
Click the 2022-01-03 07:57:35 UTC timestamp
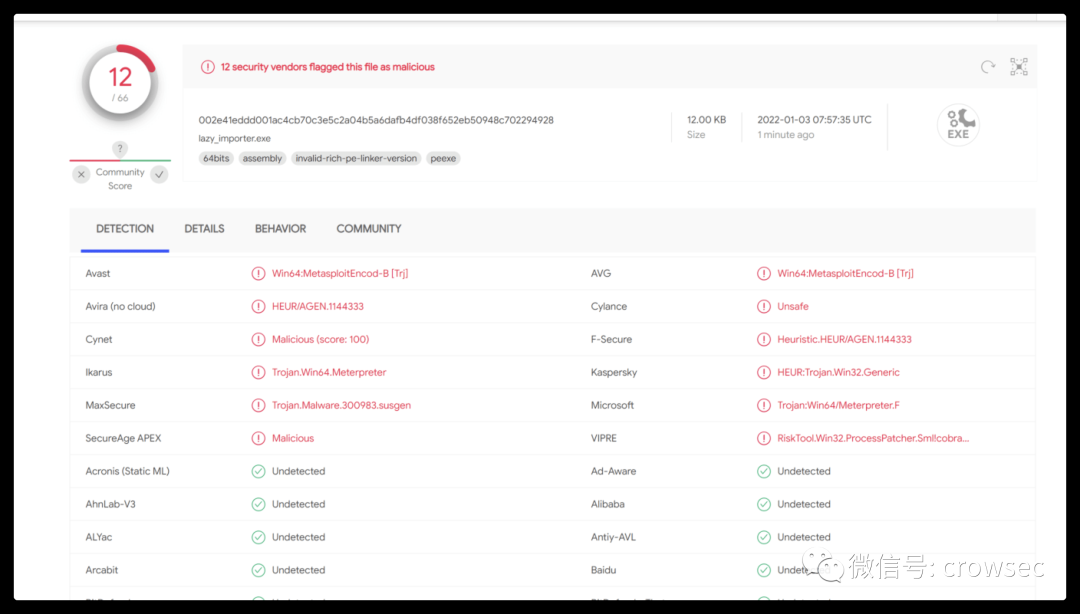[814, 120]
